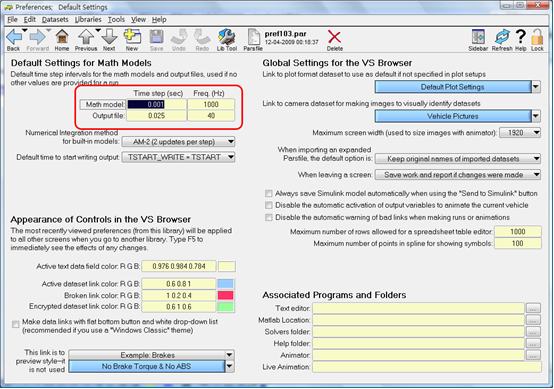The image size is (554, 389).
Task: Click the red broken link color swatch
Action: (225, 295)
